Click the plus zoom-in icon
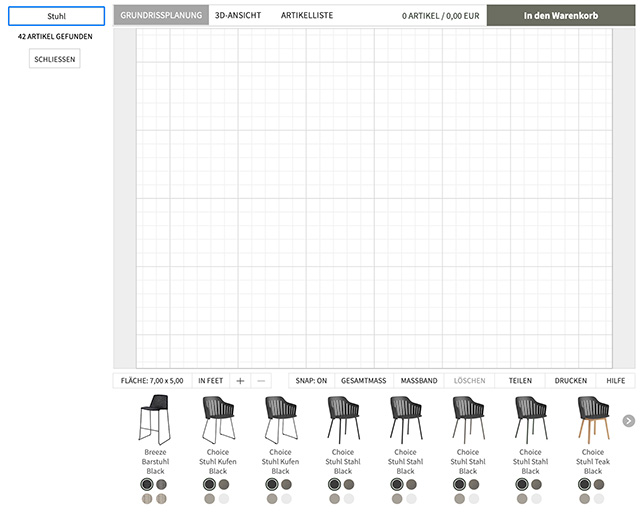 pos(240,381)
